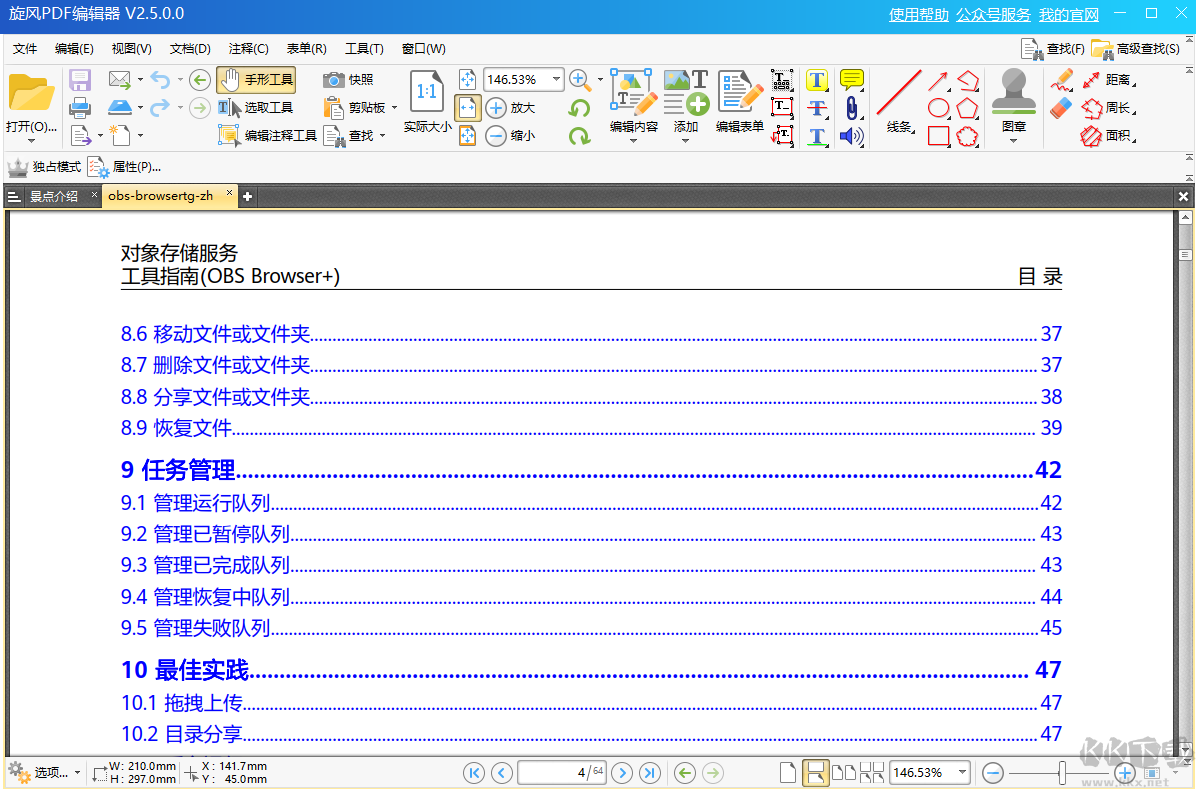Go to next page using the bottom arrow button
Viewport: 1196px width, 789px height.
pos(621,772)
